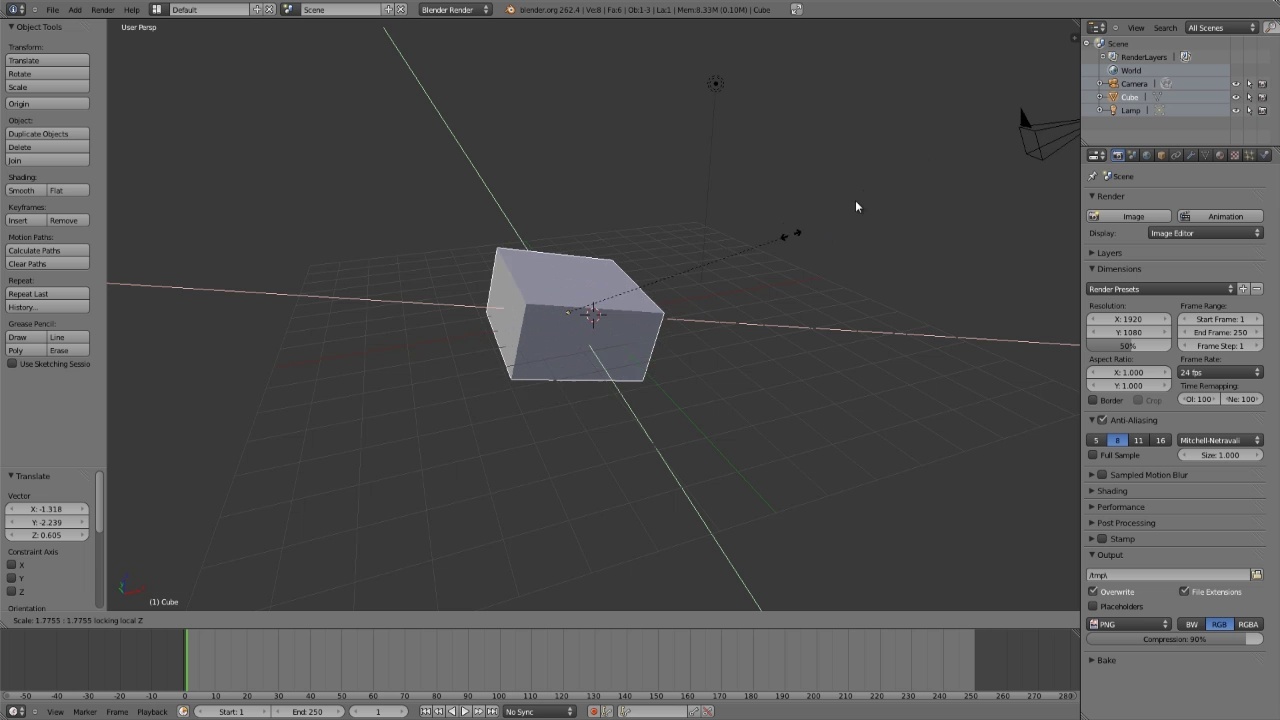The width and height of the screenshot is (1280, 720).
Task: Open the Add menu
Action: tap(75, 9)
